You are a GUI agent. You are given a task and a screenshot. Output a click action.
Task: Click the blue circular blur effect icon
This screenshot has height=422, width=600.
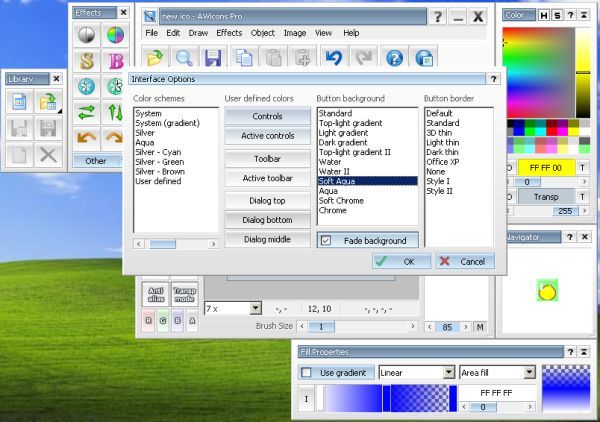[86, 86]
